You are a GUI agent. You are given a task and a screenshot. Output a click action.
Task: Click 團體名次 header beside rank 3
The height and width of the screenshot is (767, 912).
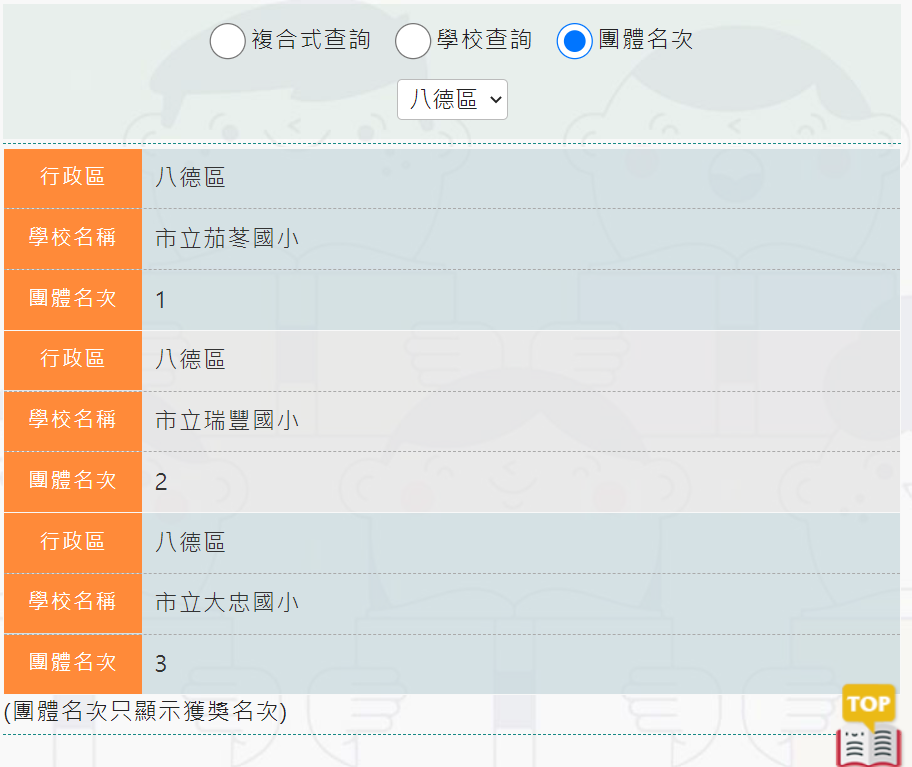click(73, 662)
